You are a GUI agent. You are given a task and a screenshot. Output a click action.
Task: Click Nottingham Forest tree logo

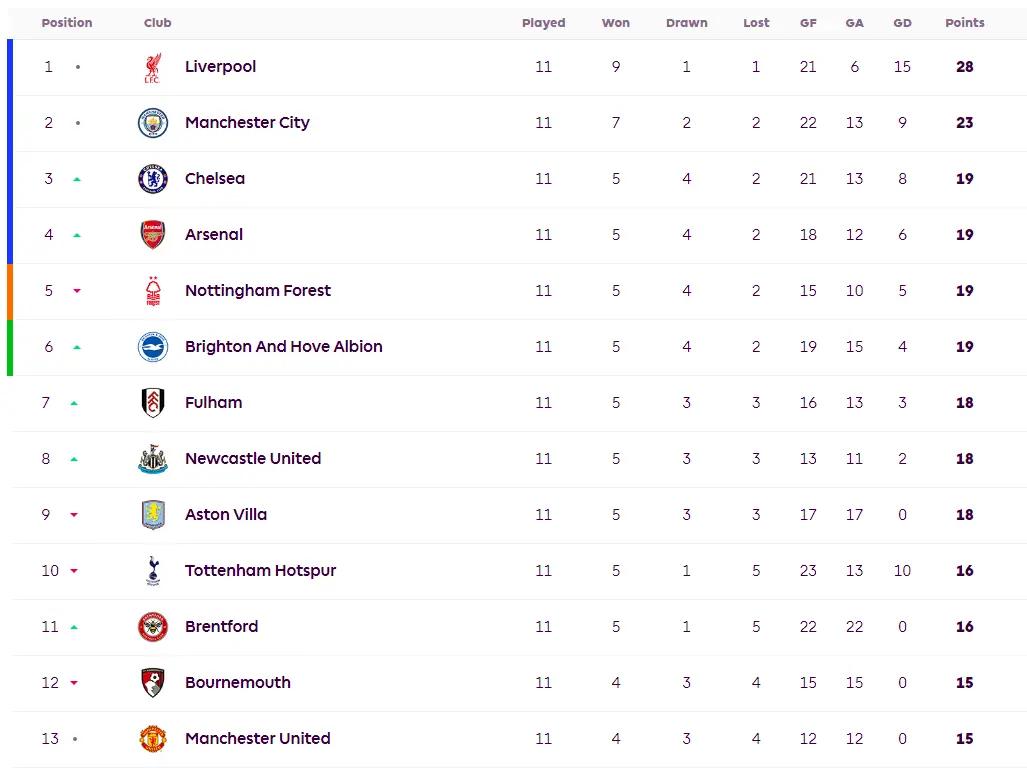tap(153, 291)
